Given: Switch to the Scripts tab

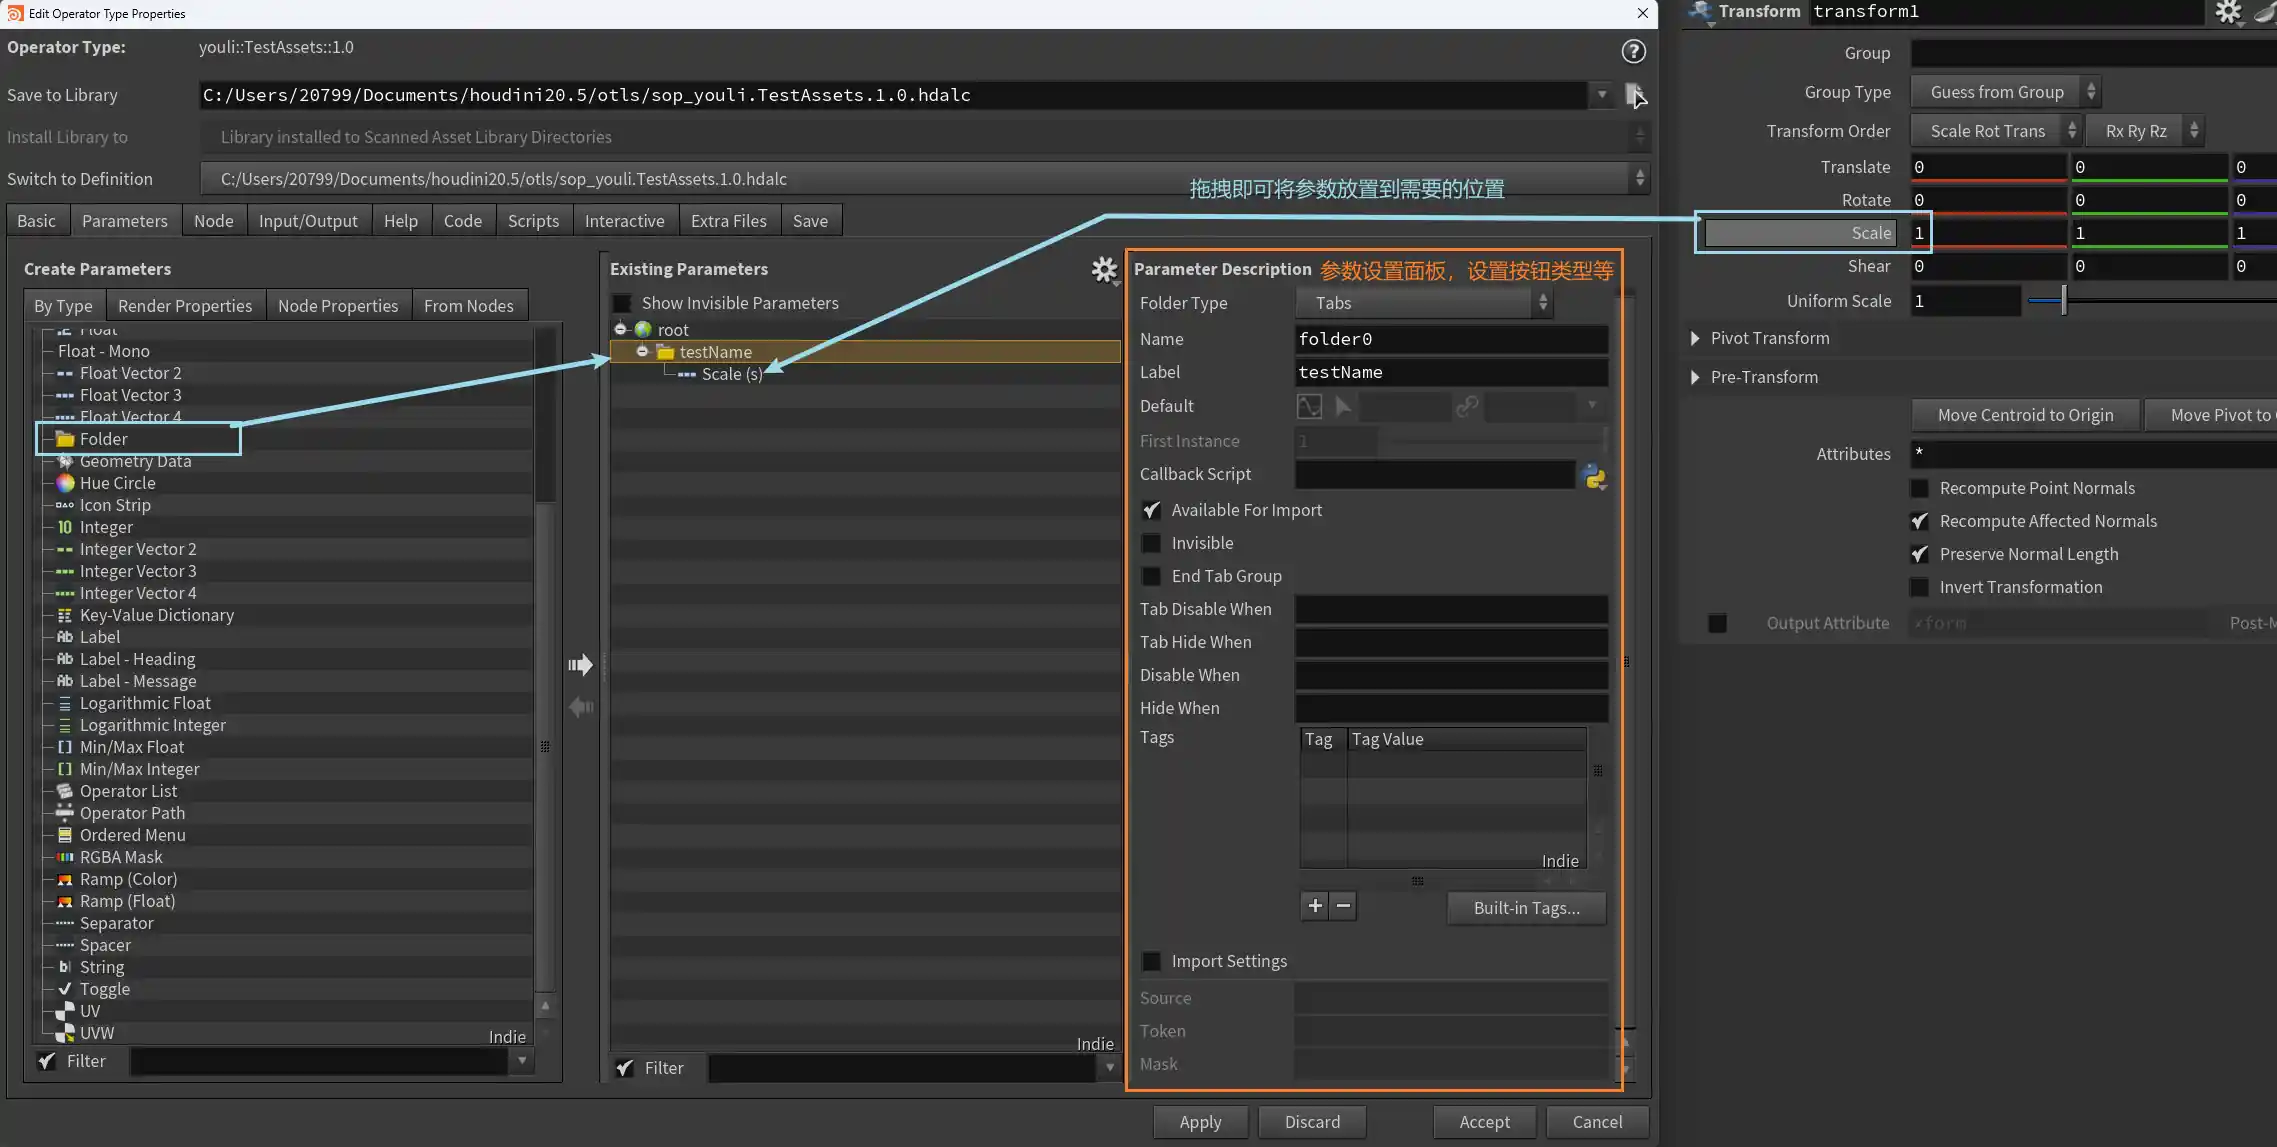Looking at the screenshot, I should pos(532,221).
